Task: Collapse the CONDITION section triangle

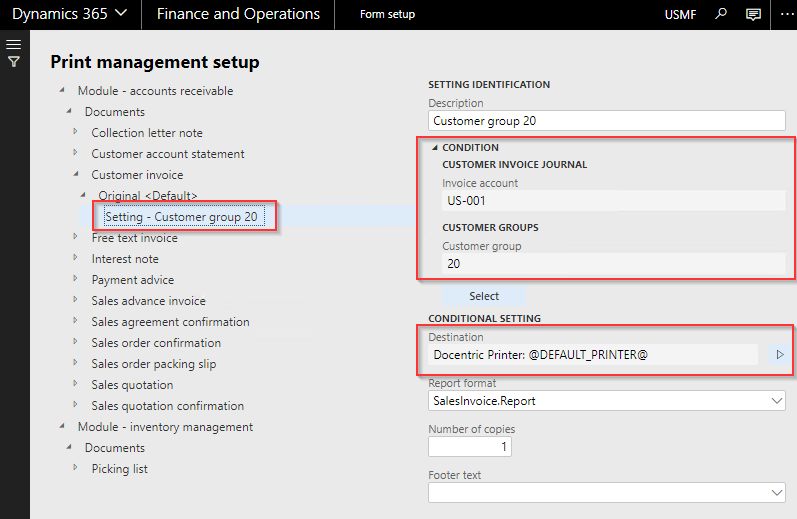Action: click(435, 147)
